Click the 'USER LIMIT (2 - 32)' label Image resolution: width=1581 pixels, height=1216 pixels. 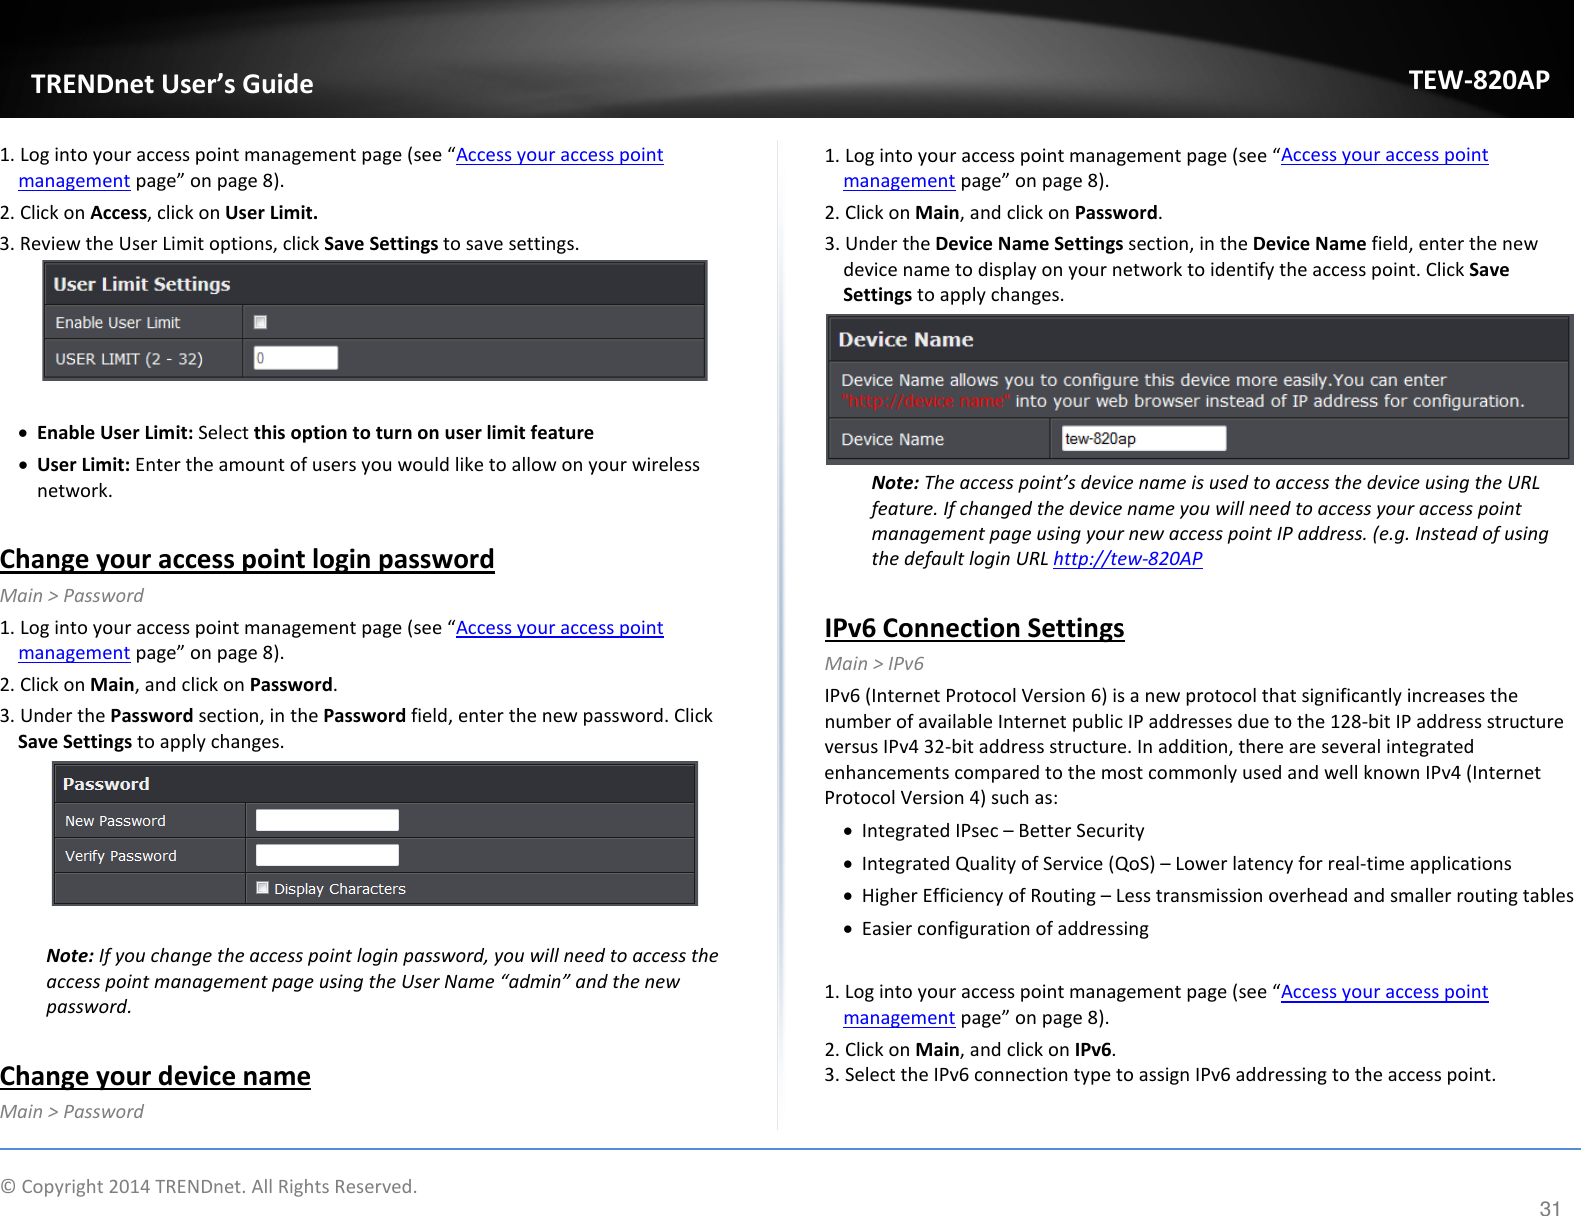(x=129, y=358)
